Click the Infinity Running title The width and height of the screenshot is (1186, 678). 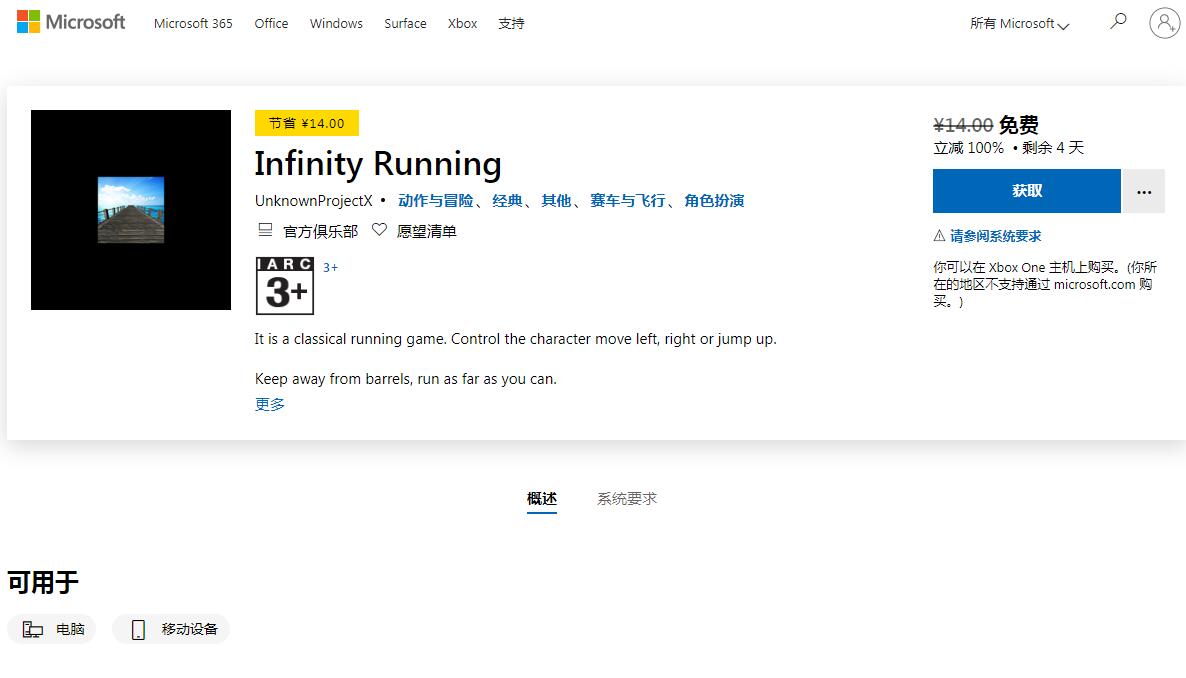(377, 164)
